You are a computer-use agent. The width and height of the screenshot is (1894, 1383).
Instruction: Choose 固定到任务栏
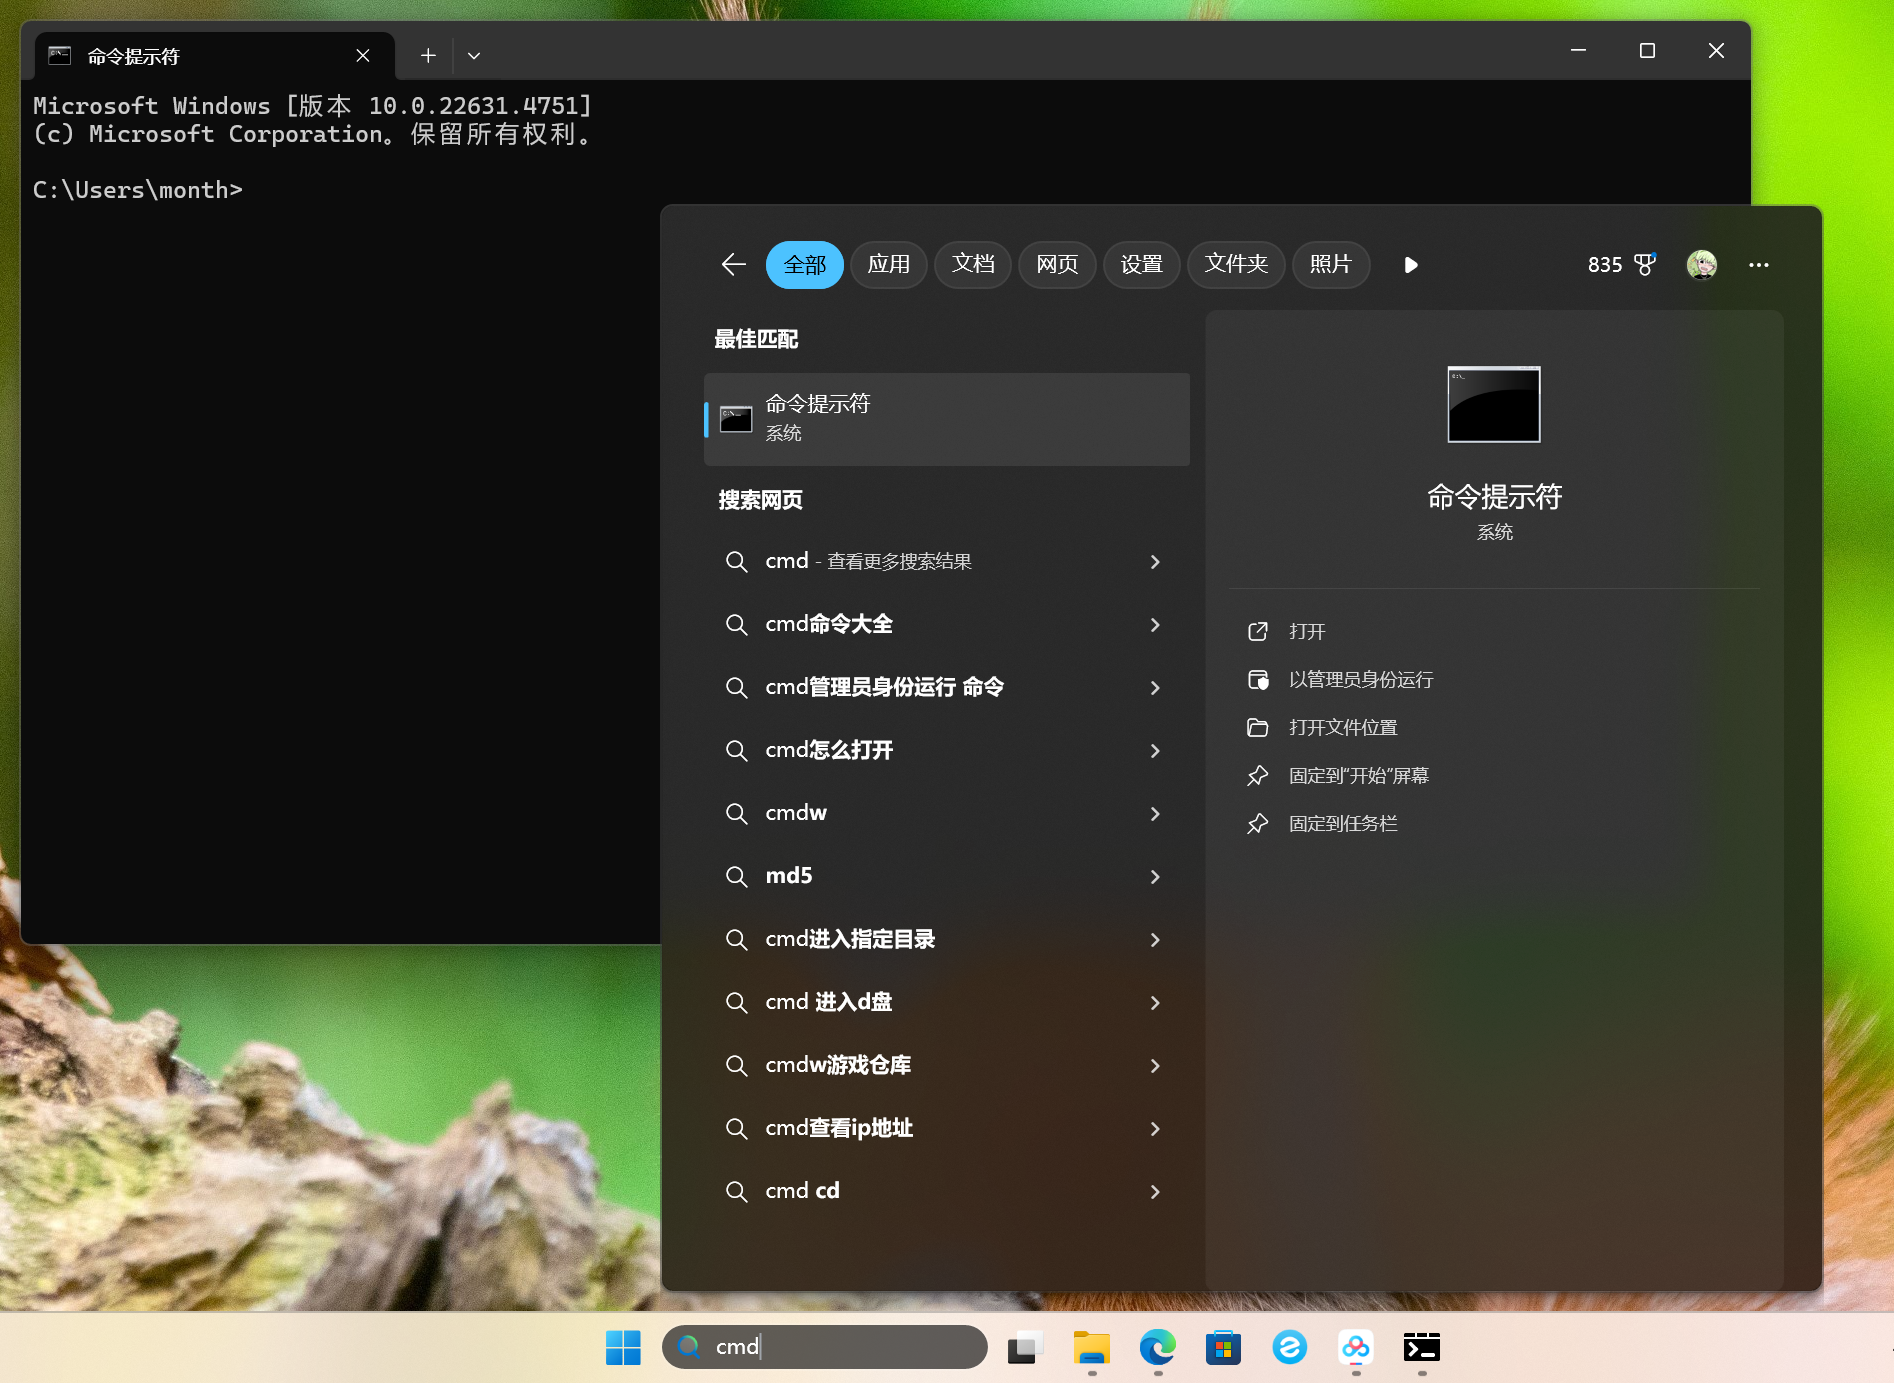tap(1343, 824)
